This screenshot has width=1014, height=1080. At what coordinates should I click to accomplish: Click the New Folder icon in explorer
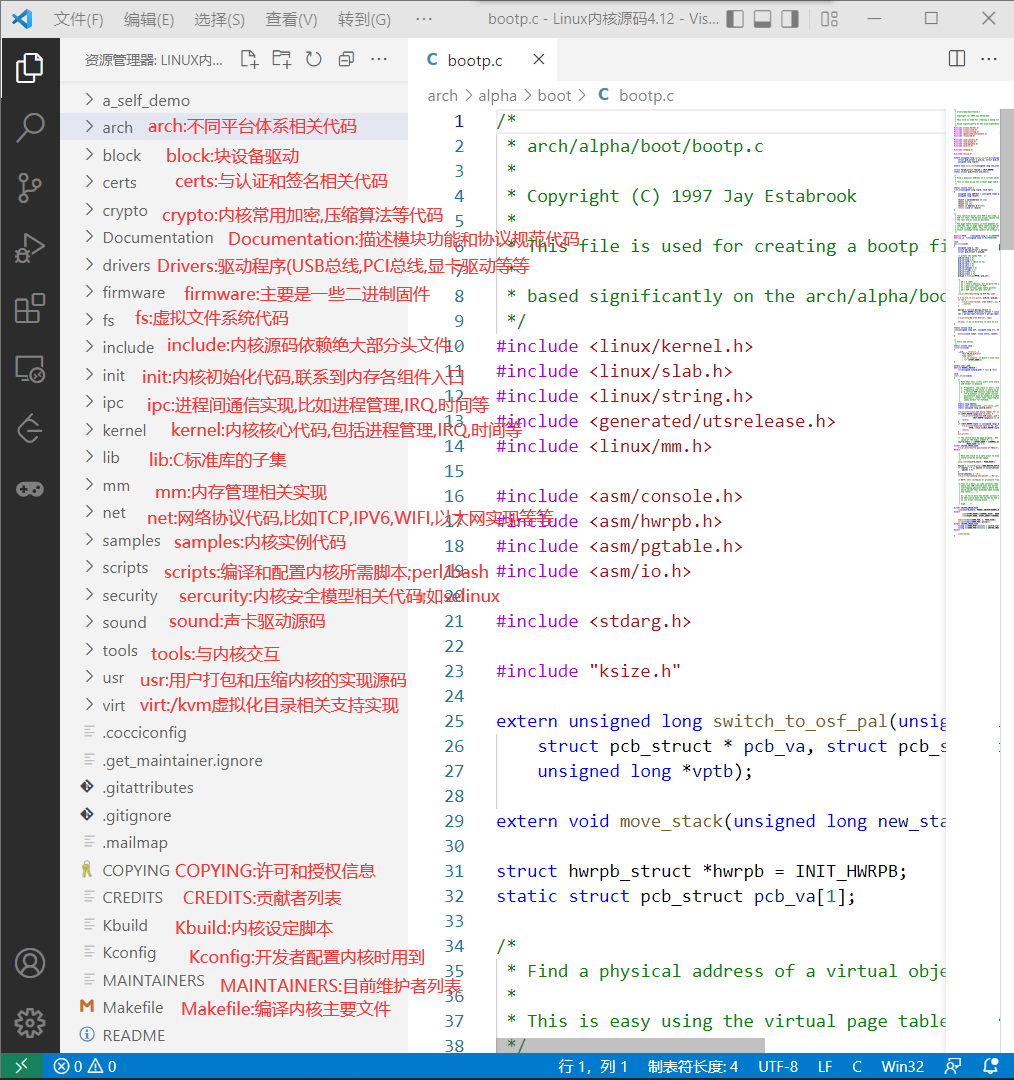(x=281, y=59)
